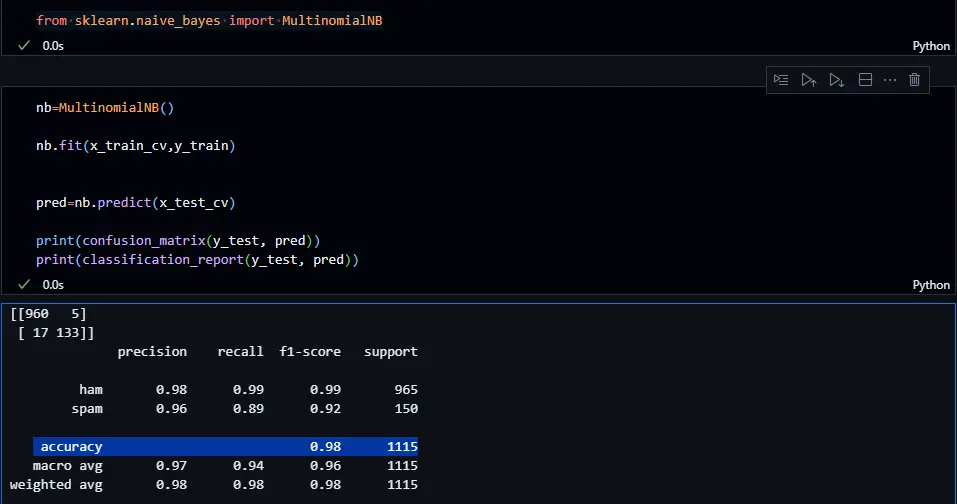This screenshot has width=957, height=504.
Task: Click the import cell's 0.0s execution time
Action: click(x=53, y=46)
